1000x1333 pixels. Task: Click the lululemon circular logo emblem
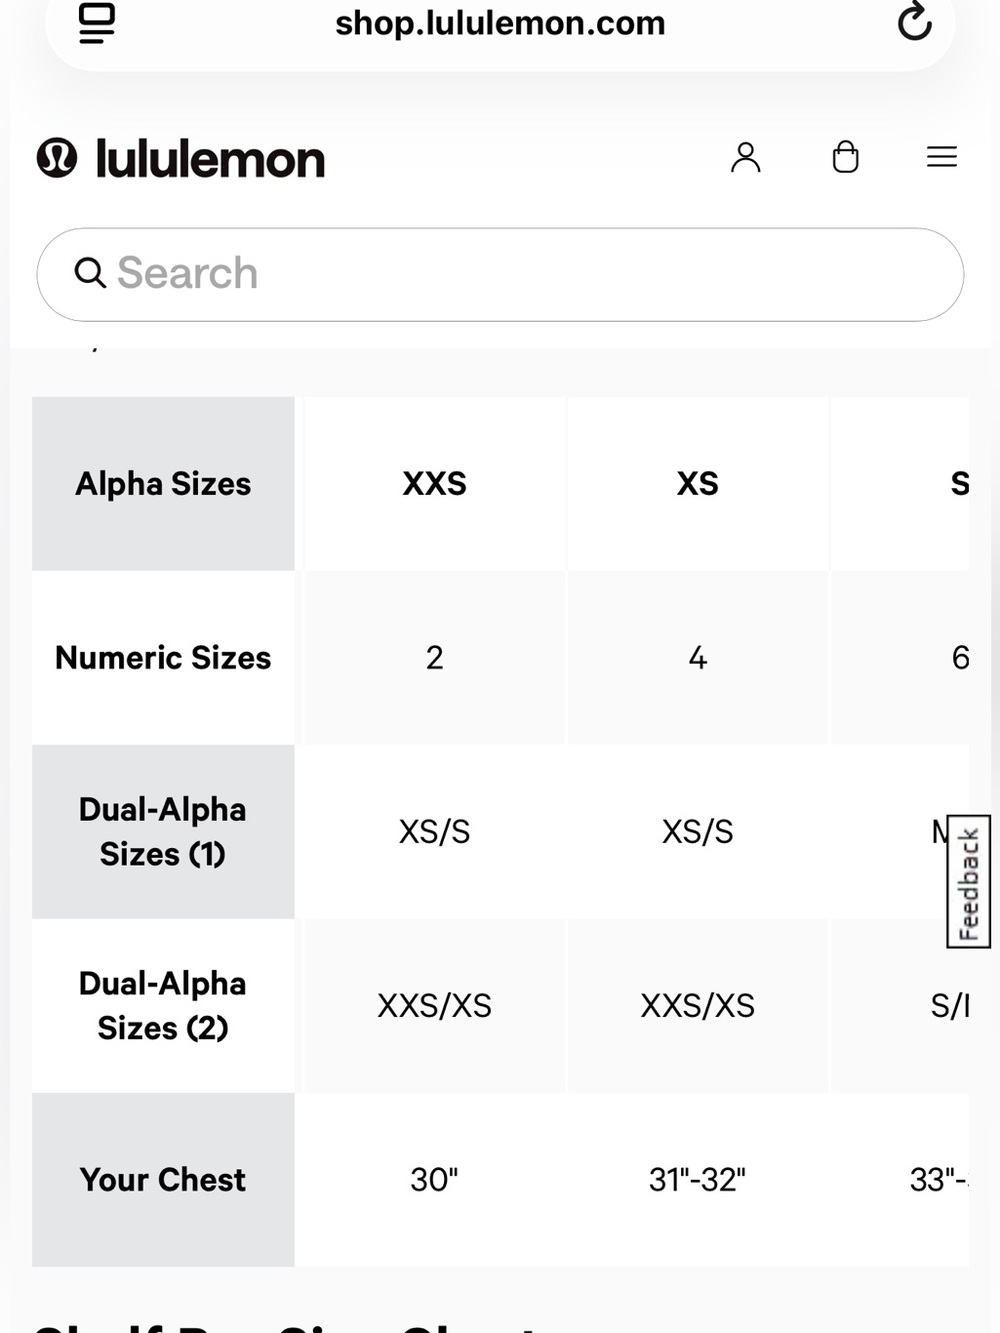point(57,158)
